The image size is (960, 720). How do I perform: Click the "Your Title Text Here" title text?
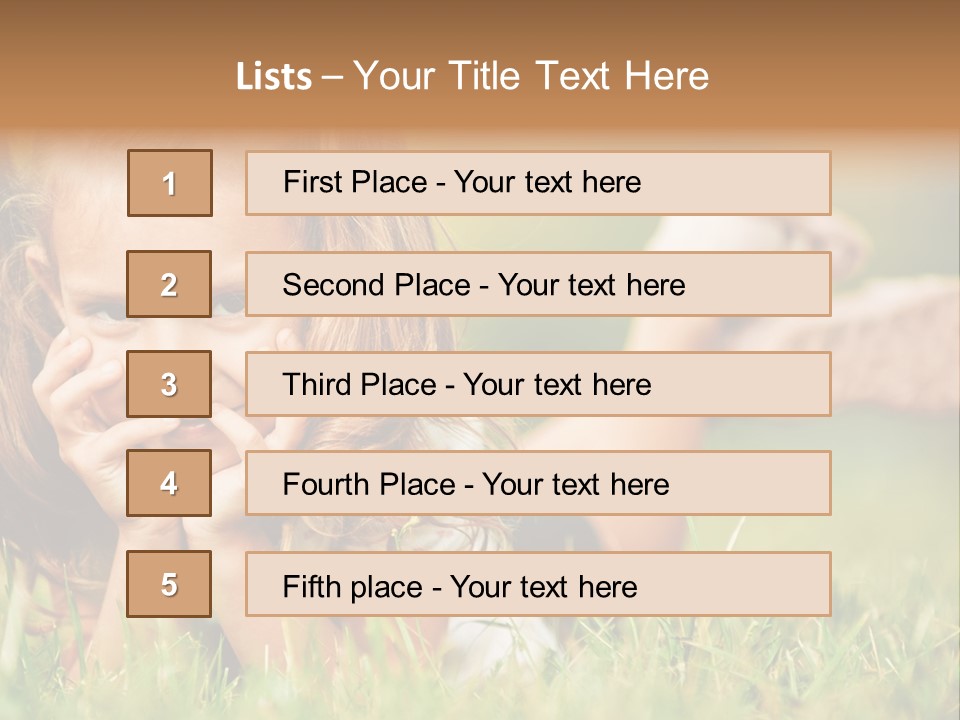tap(531, 77)
